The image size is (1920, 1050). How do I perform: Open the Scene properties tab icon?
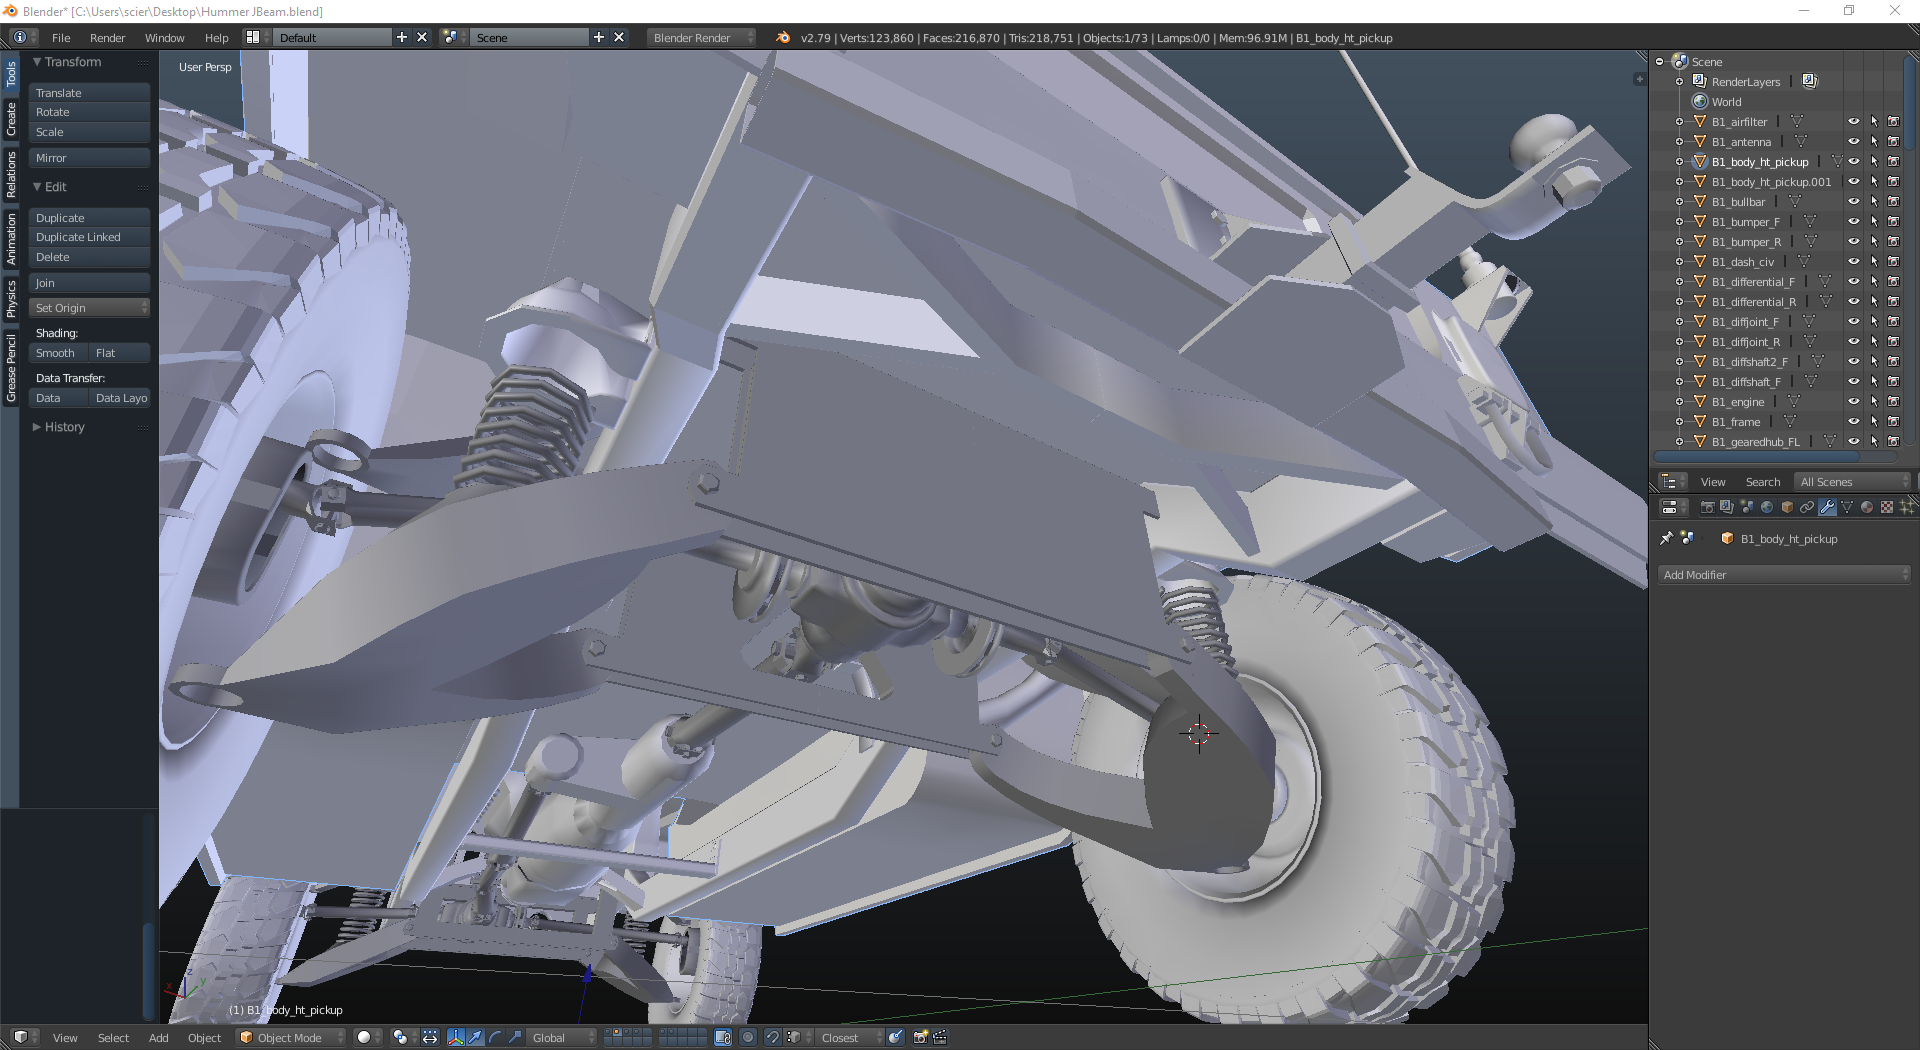1747,508
